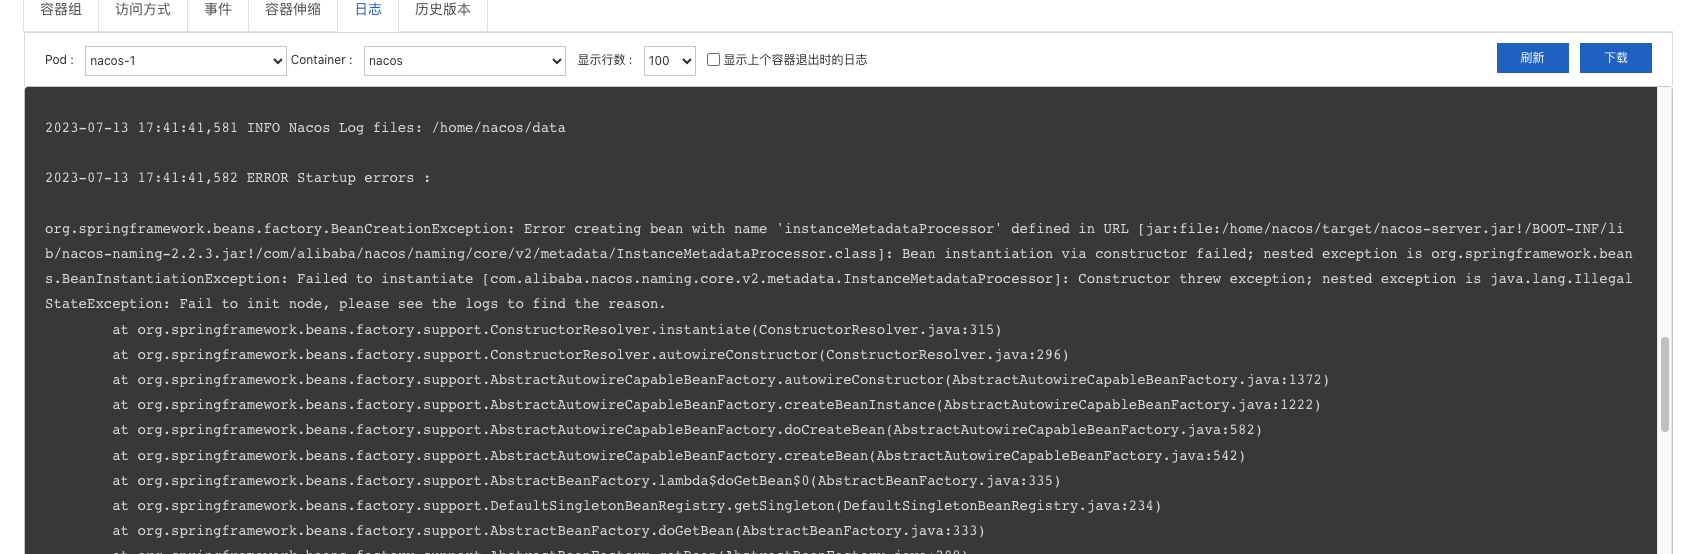
Task: Click the stack line ConstructorResolver.java:296
Action: point(591,355)
